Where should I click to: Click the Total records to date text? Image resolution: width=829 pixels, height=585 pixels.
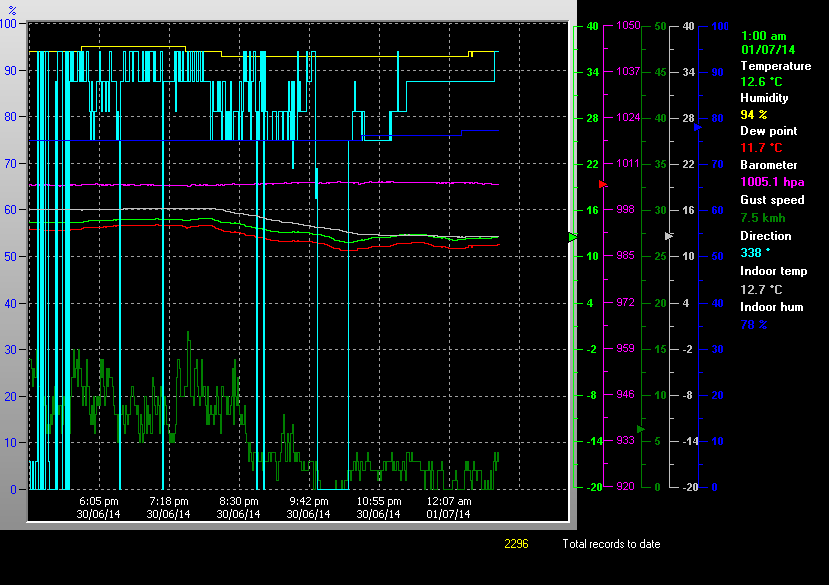(611, 544)
